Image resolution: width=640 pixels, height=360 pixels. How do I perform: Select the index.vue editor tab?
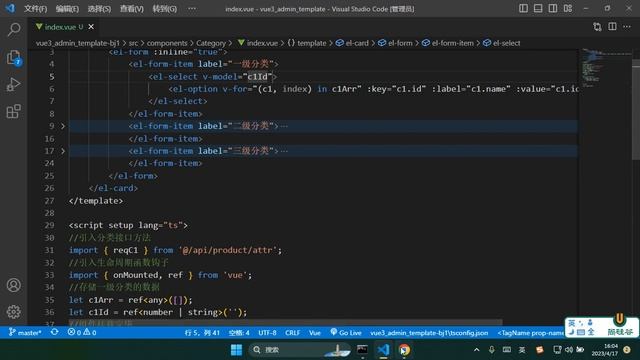pyautogui.click(x=64, y=27)
